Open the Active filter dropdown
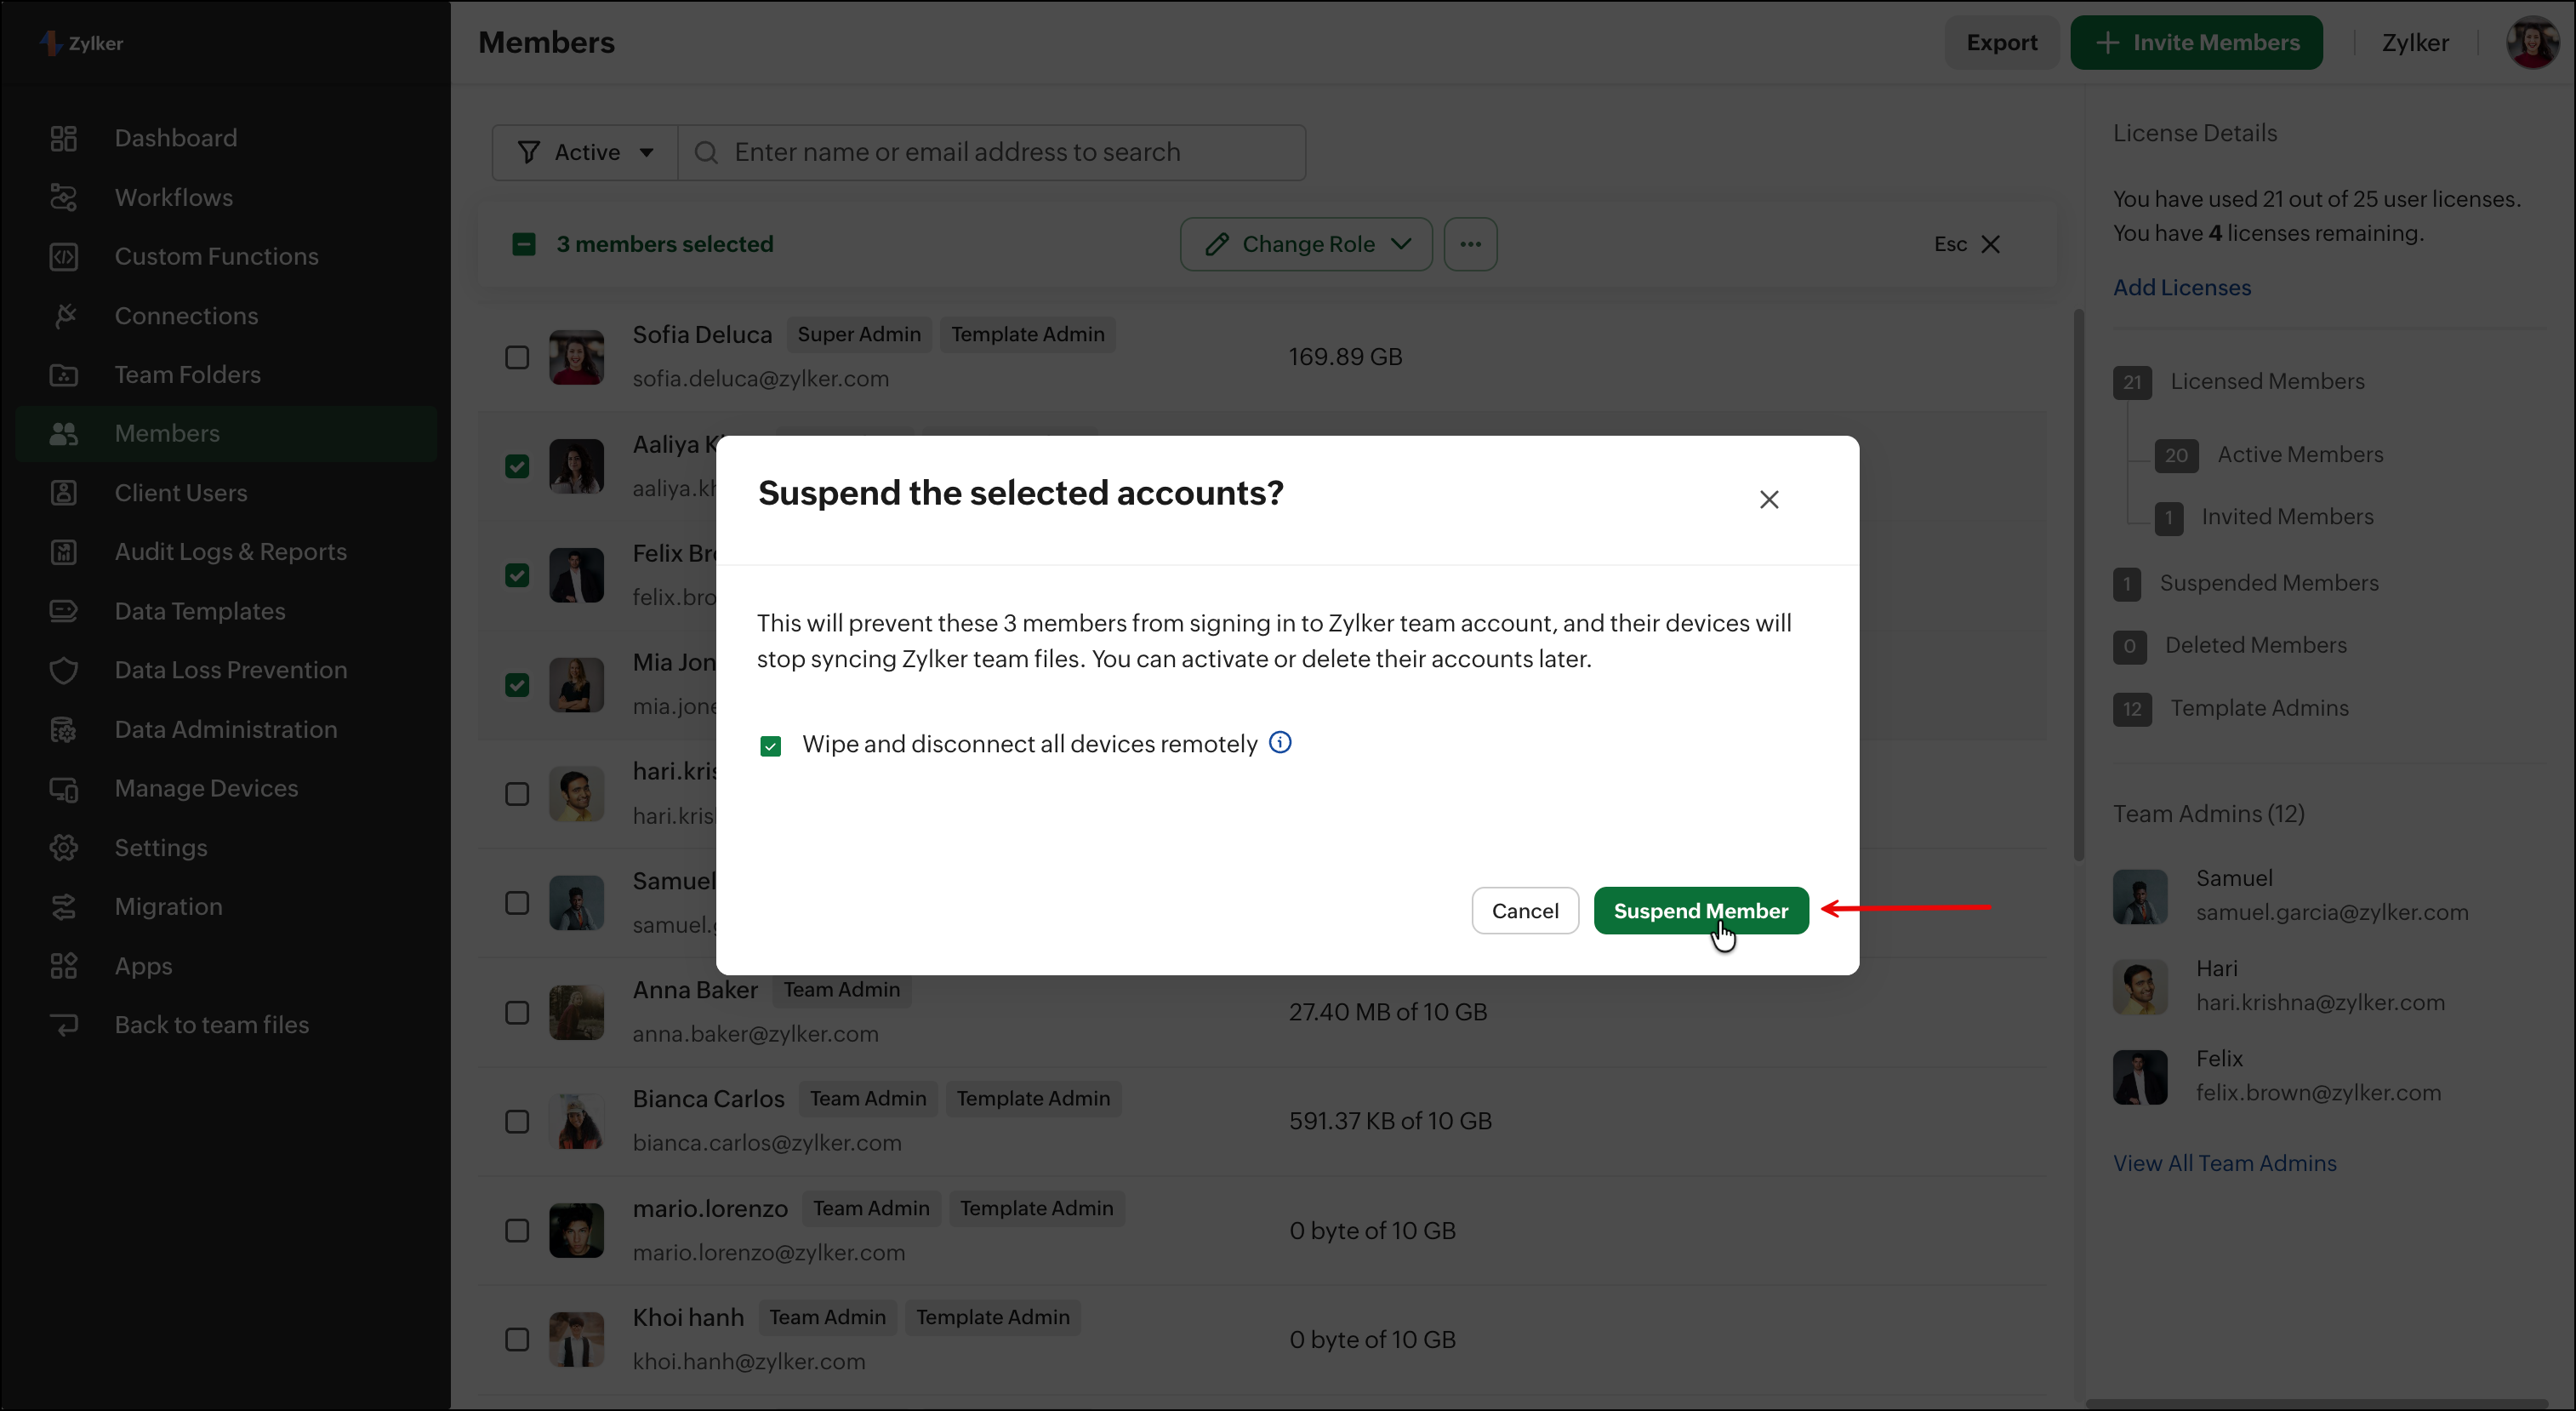Viewport: 2576px width, 1411px height. (585, 152)
